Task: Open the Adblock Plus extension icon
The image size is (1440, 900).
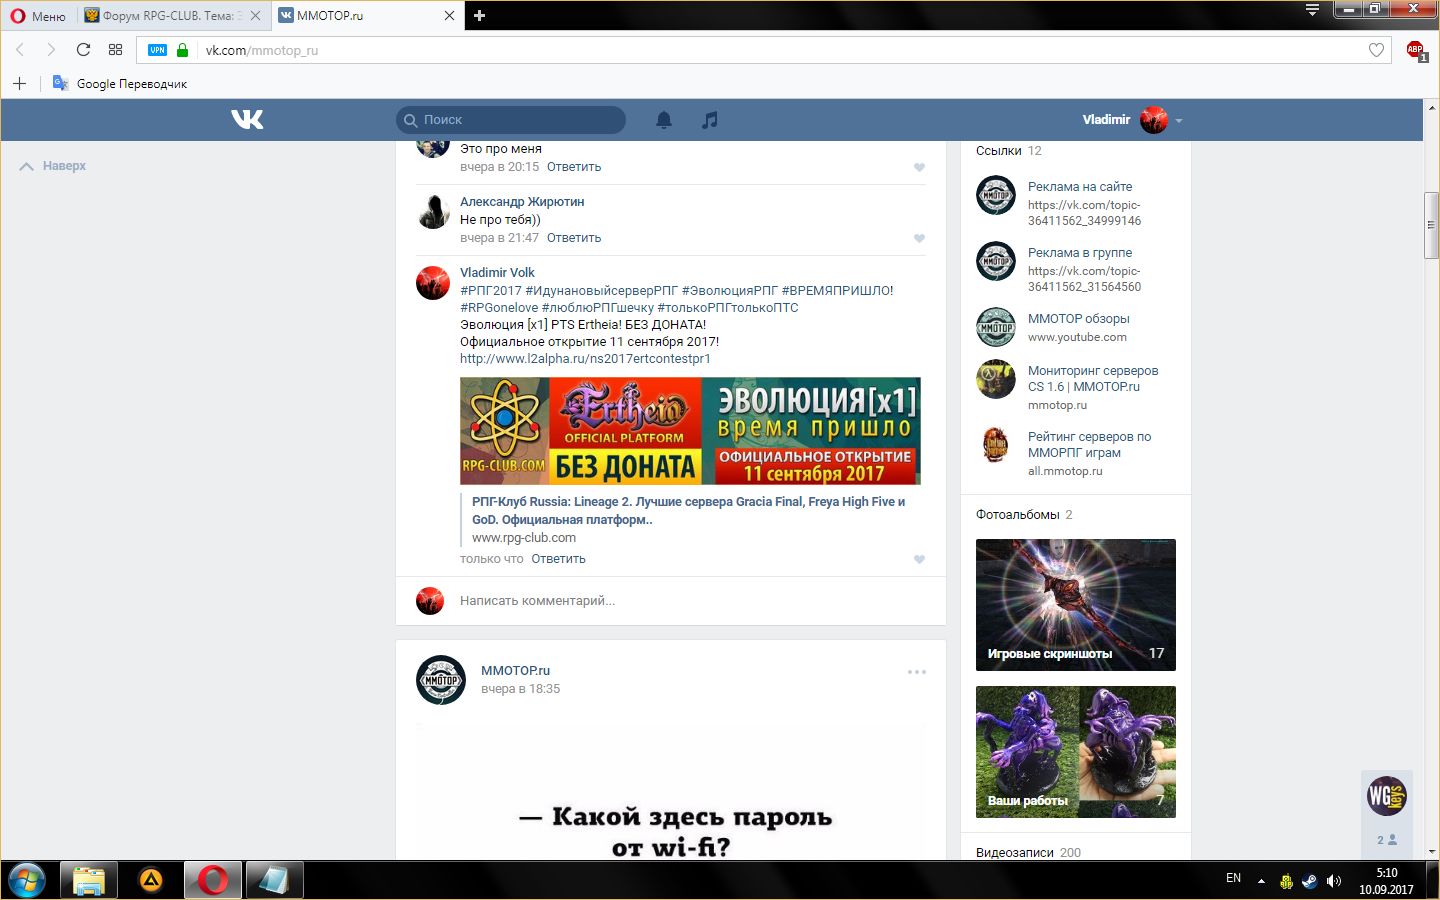Action: pos(1416,50)
